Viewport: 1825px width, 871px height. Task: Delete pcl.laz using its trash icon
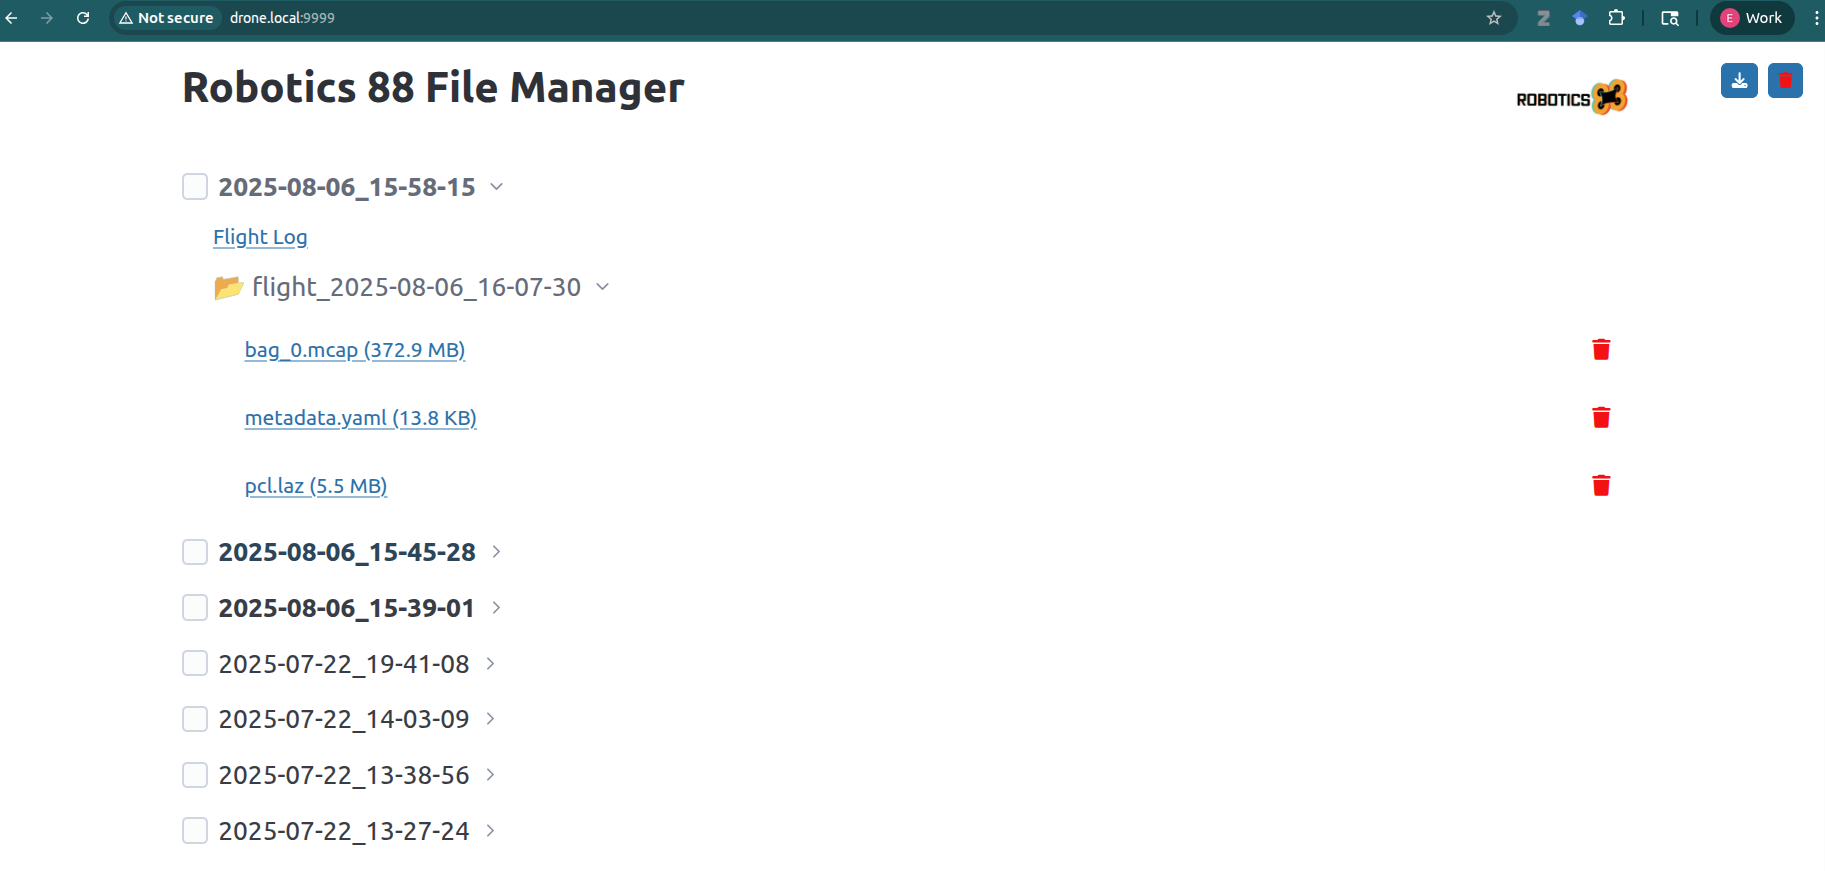tap(1601, 485)
